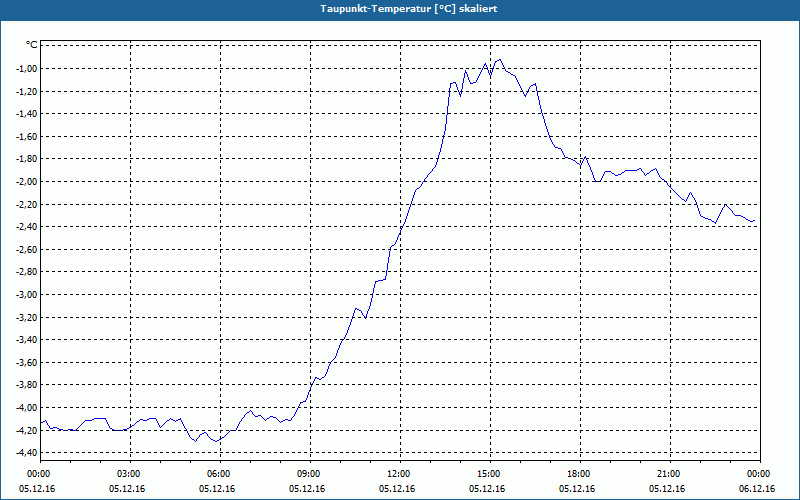Screen dimensions: 800x500
Task: Click the -1,00 y-axis label
Action: [28, 69]
